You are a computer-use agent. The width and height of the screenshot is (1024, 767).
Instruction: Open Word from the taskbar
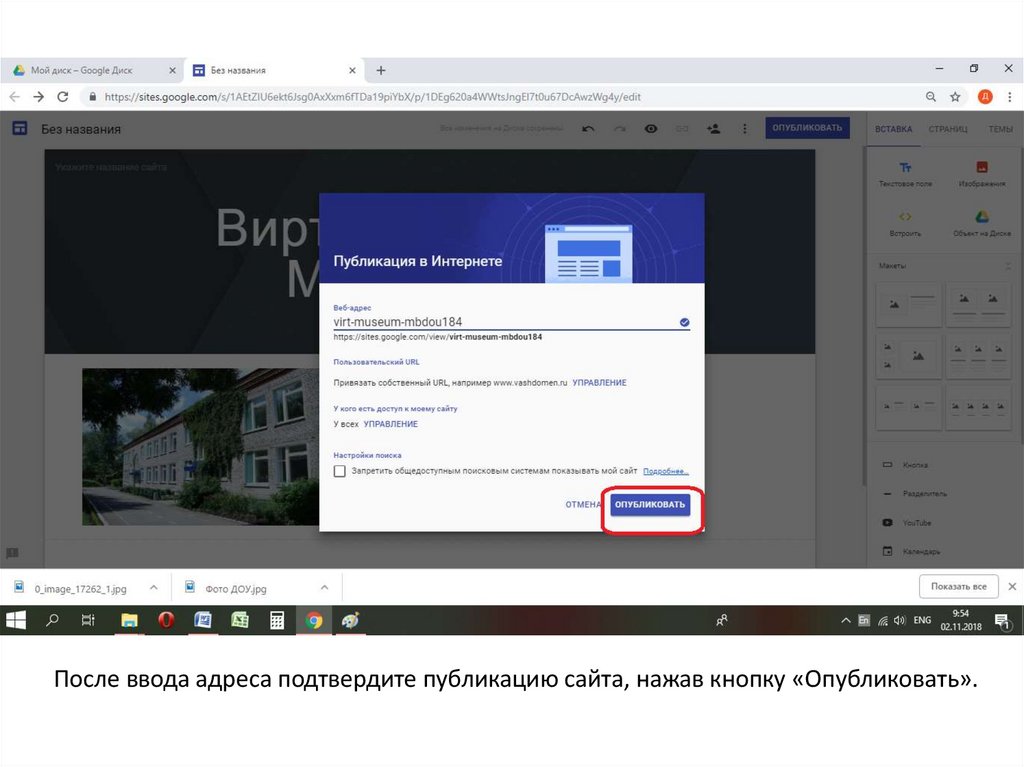tap(202, 620)
